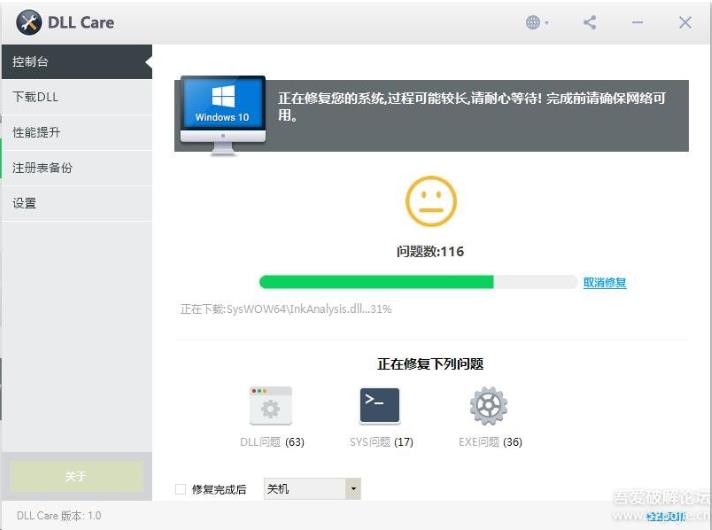The width and height of the screenshot is (712, 530).
Task: Click the DLL Care wrench logo icon
Action: click(x=30, y=22)
